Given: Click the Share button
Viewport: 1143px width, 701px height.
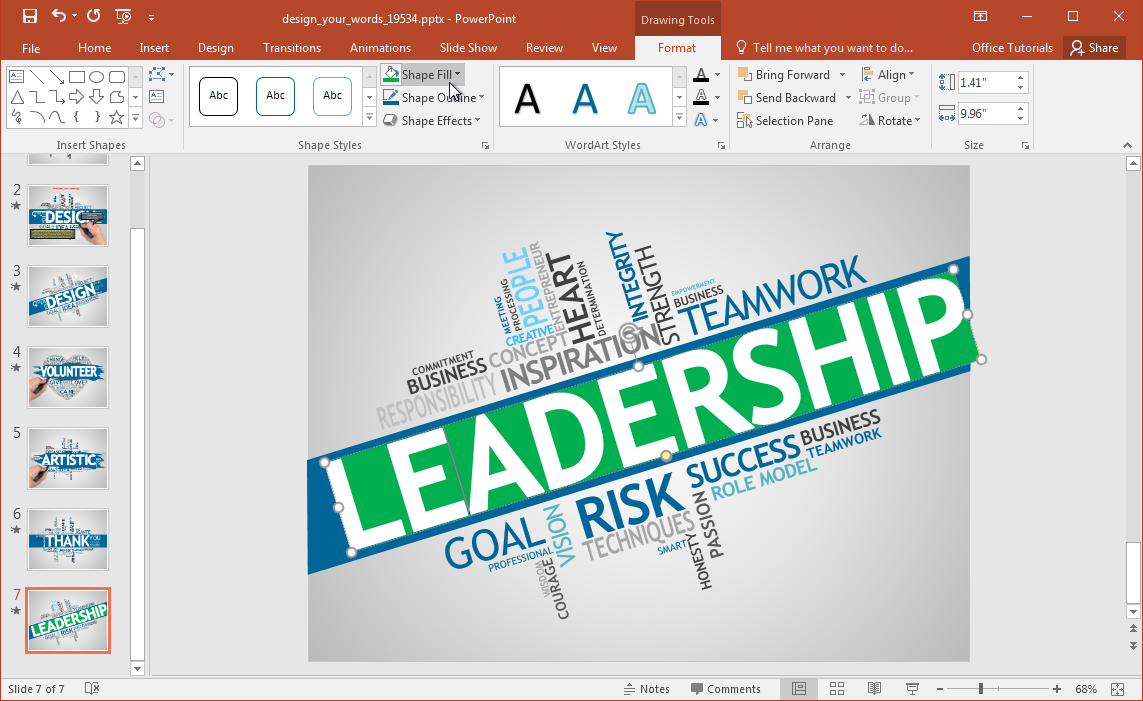Looking at the screenshot, I should (x=1093, y=48).
